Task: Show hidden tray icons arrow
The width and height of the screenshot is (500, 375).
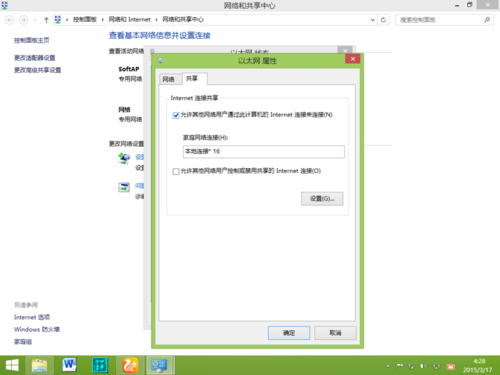Action: [x=388, y=366]
